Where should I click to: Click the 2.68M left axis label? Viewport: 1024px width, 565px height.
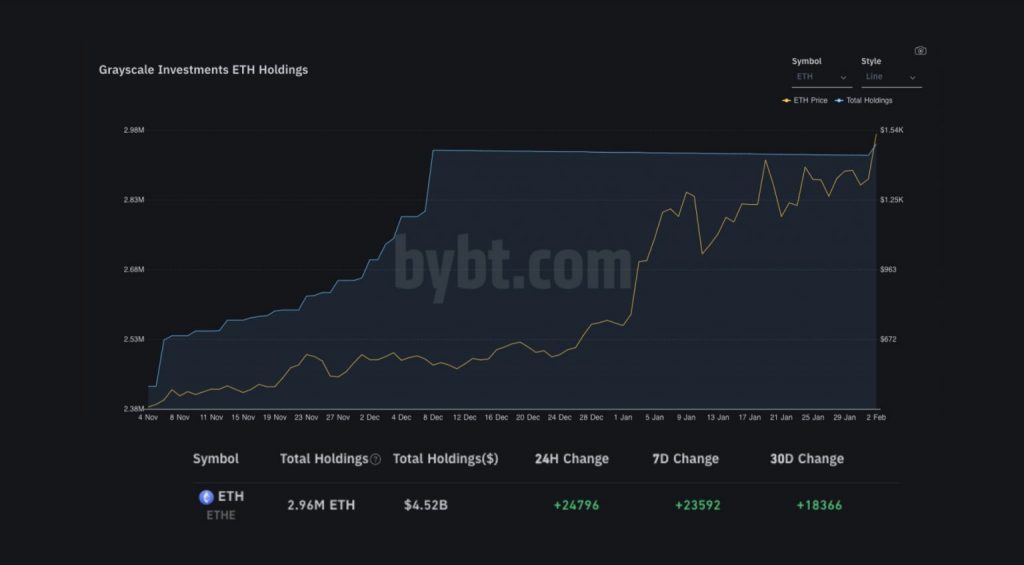(x=134, y=270)
